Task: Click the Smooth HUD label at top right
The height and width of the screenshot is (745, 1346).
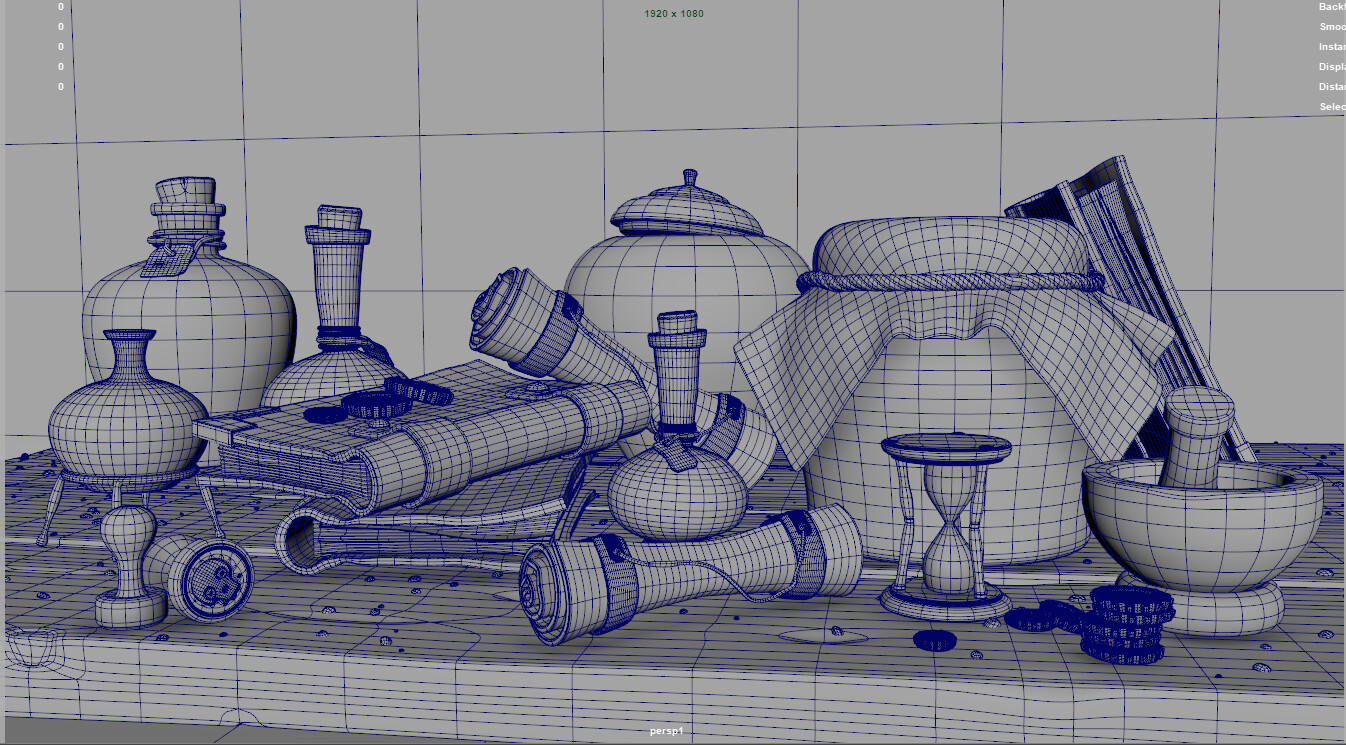Action: coord(1331,27)
